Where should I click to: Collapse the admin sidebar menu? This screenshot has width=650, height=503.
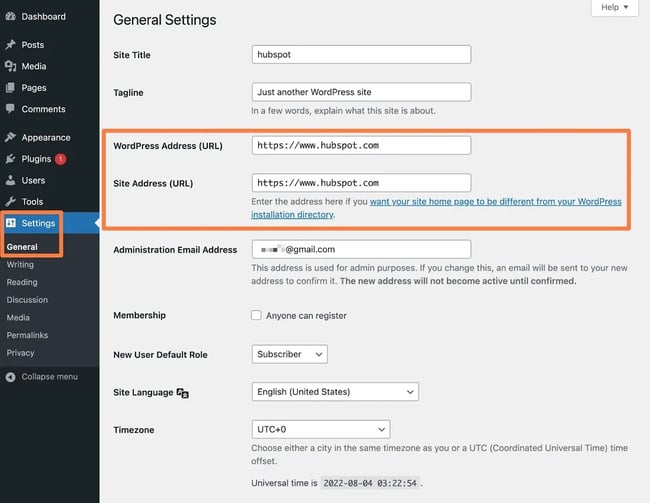[x=41, y=377]
